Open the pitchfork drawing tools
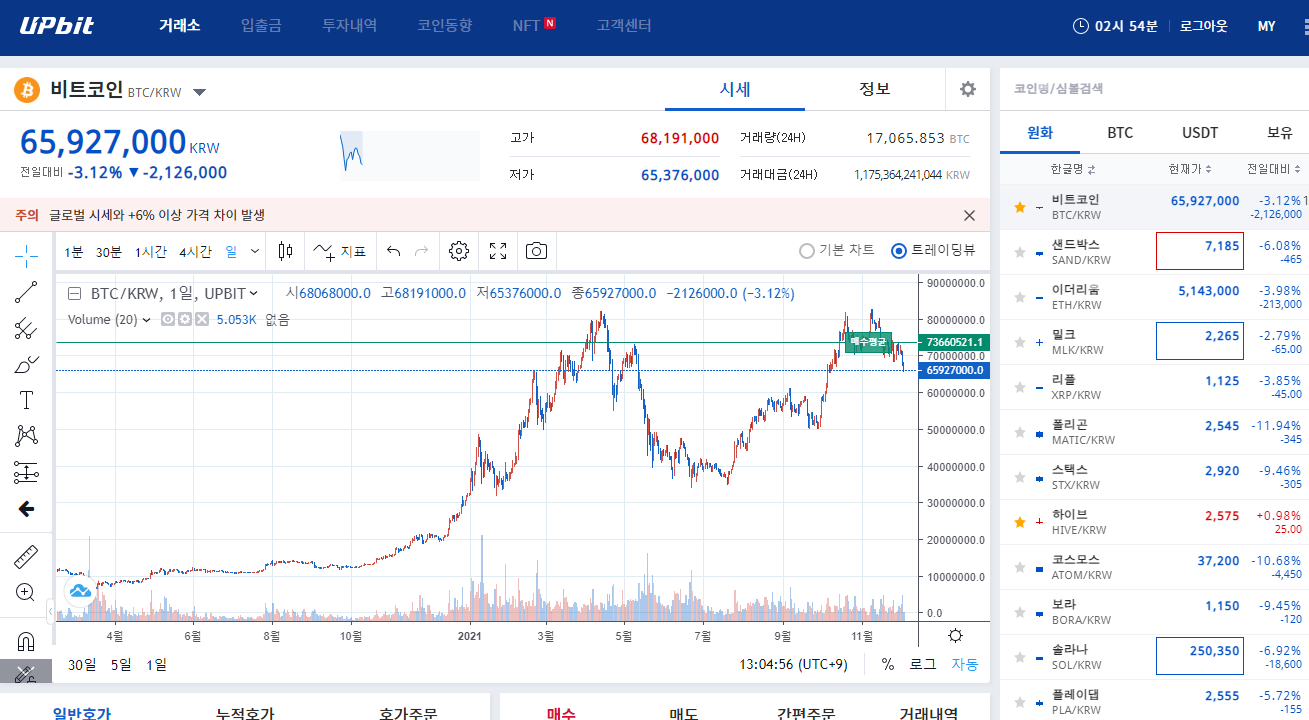This screenshot has height=720, width=1309. (26, 328)
